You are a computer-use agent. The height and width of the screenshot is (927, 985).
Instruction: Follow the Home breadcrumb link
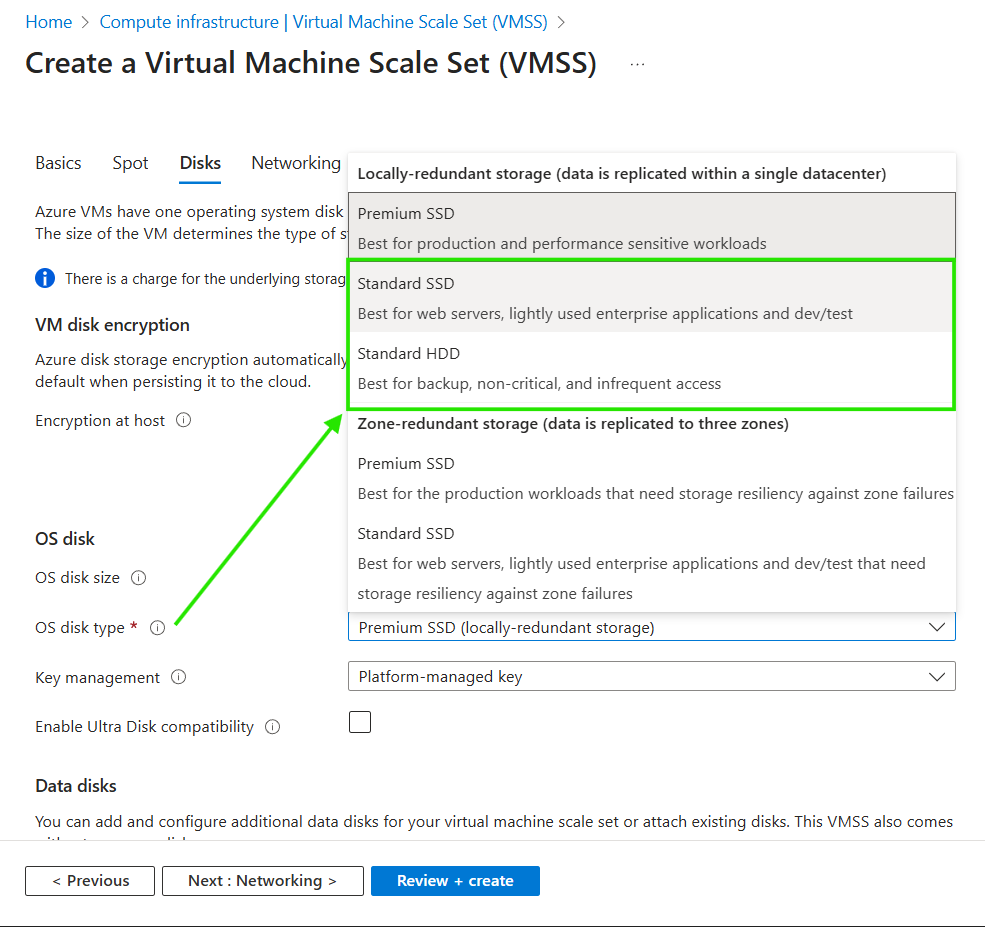[x=48, y=21]
